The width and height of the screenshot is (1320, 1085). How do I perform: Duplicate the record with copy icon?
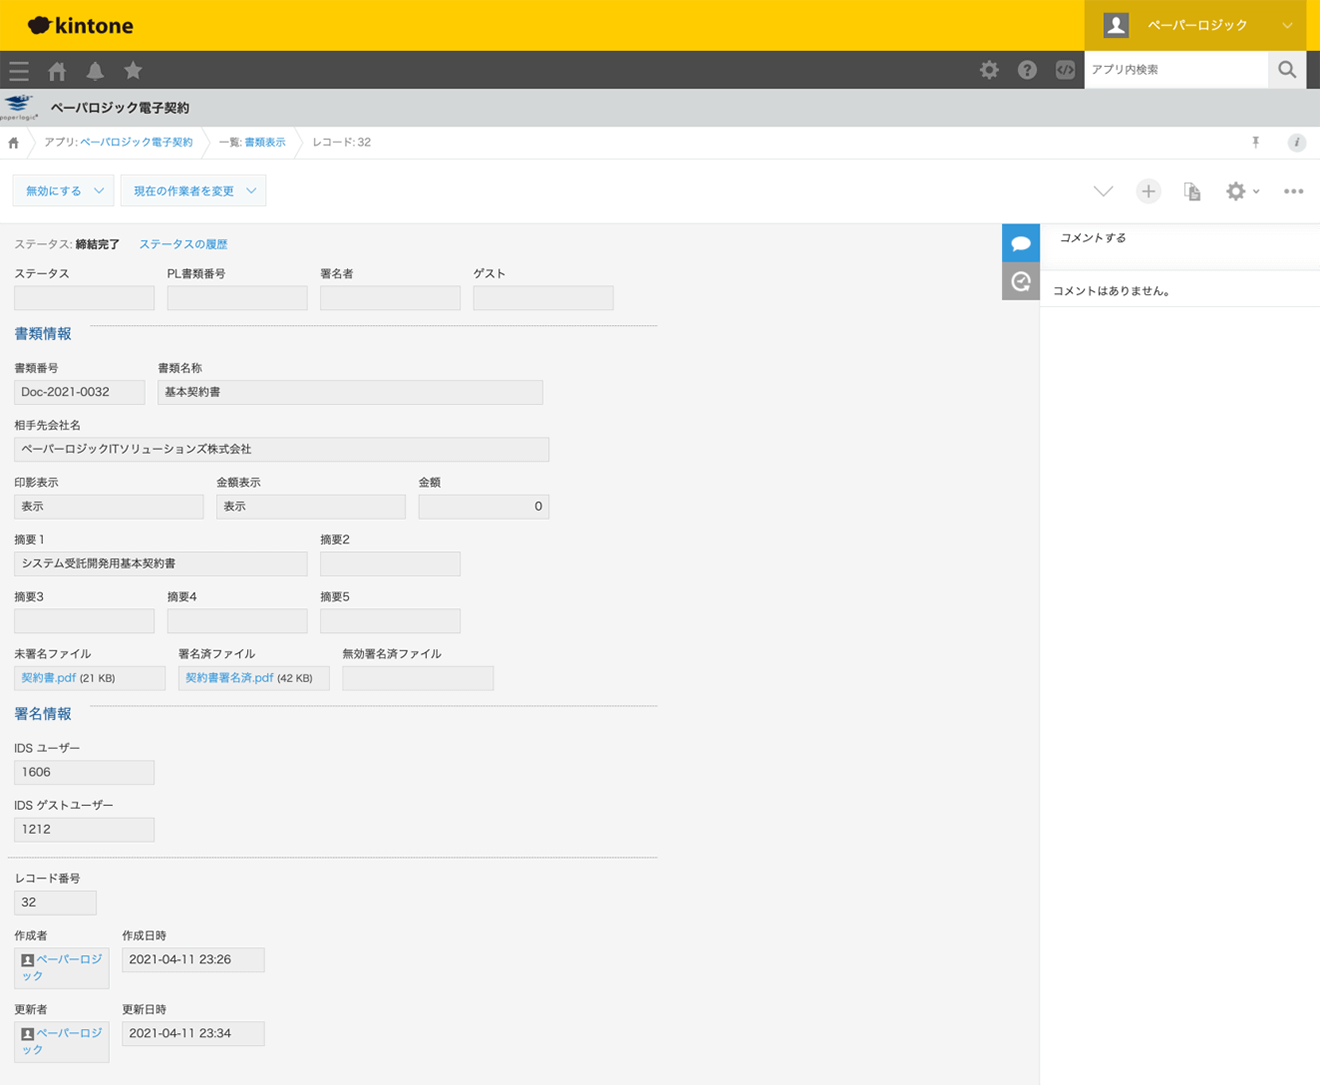pos(1192,191)
